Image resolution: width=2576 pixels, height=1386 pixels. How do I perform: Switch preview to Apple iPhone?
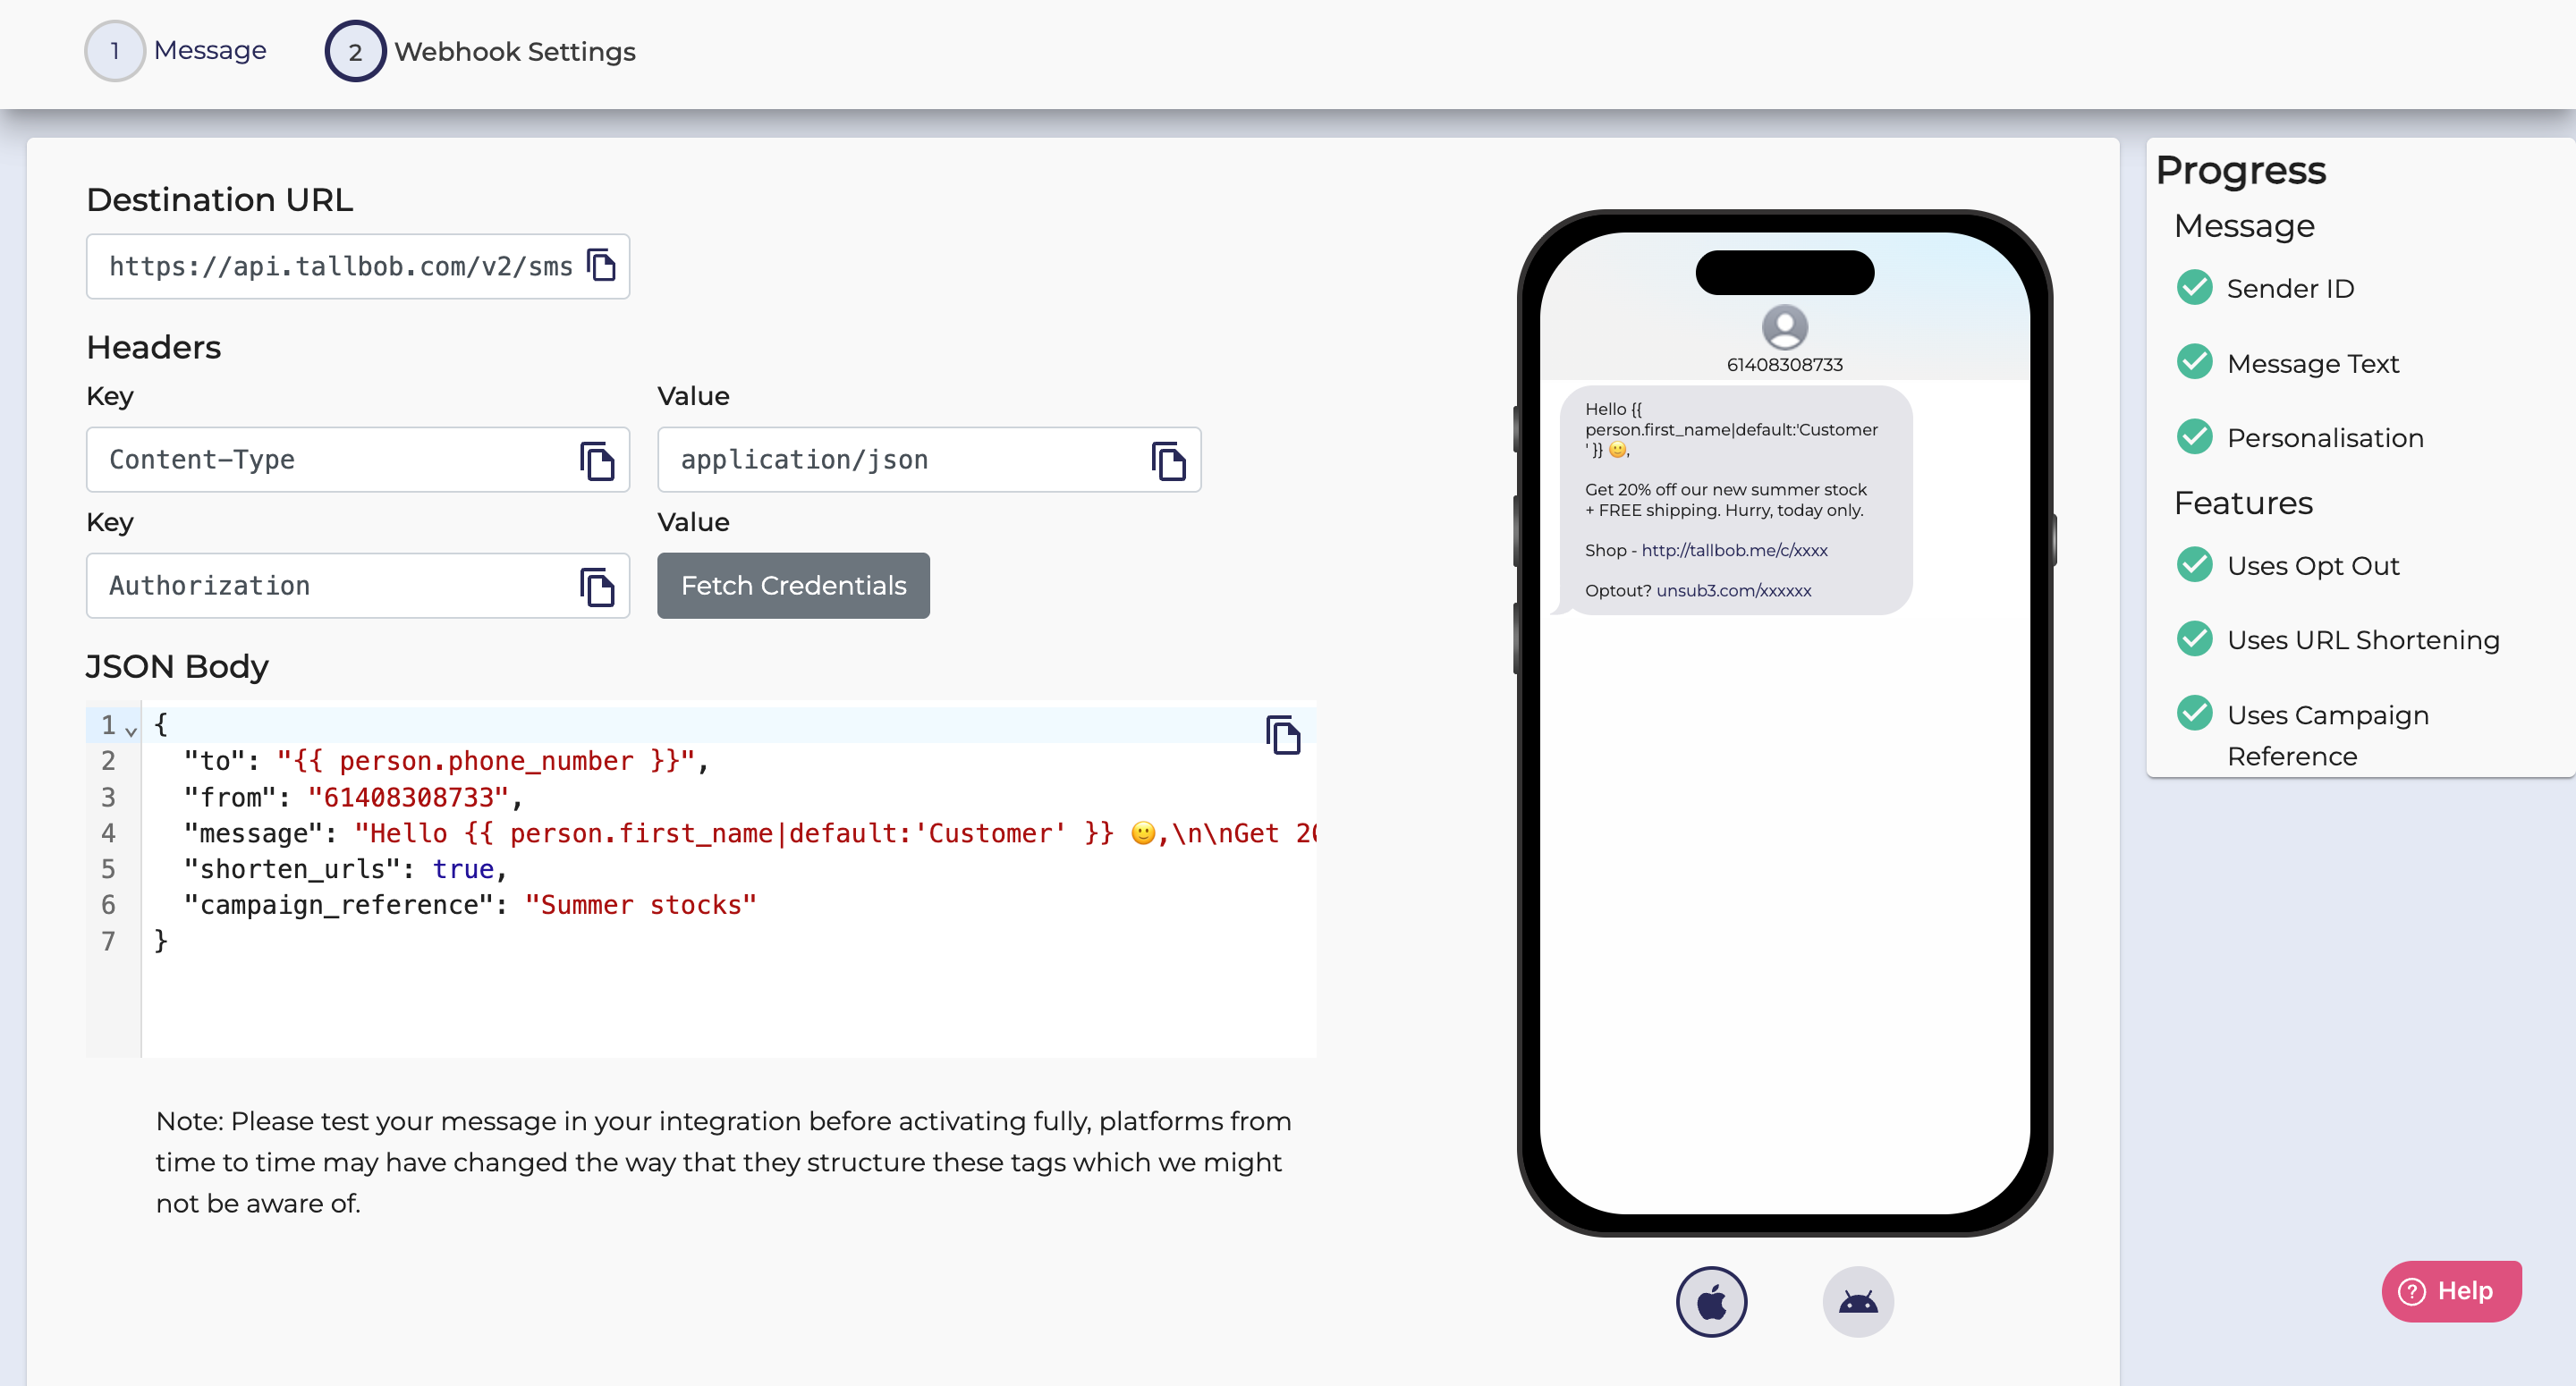1711,1302
